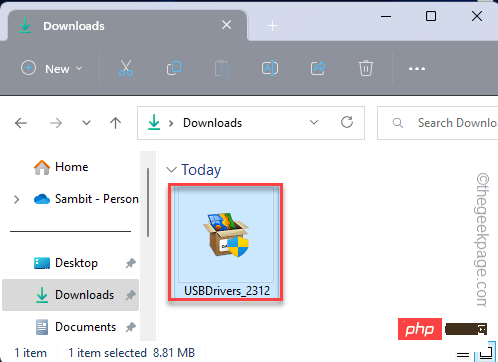The width and height of the screenshot is (498, 362).
Task: Click the 1 item selected 8.81 MB text
Action: (132, 353)
